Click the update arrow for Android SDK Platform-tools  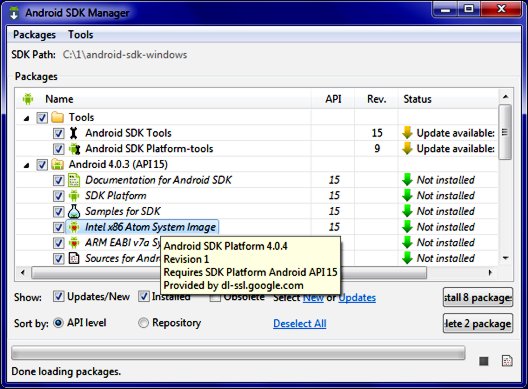(407, 148)
